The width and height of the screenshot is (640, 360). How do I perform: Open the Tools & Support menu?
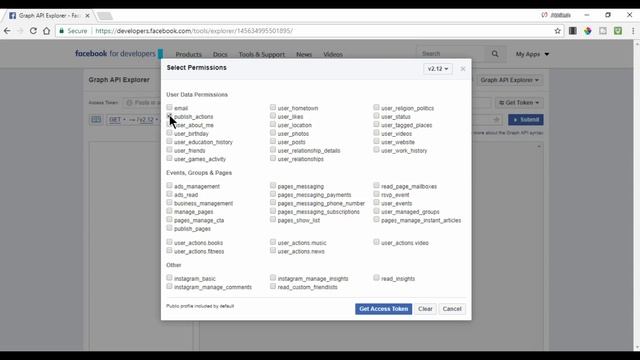262,54
